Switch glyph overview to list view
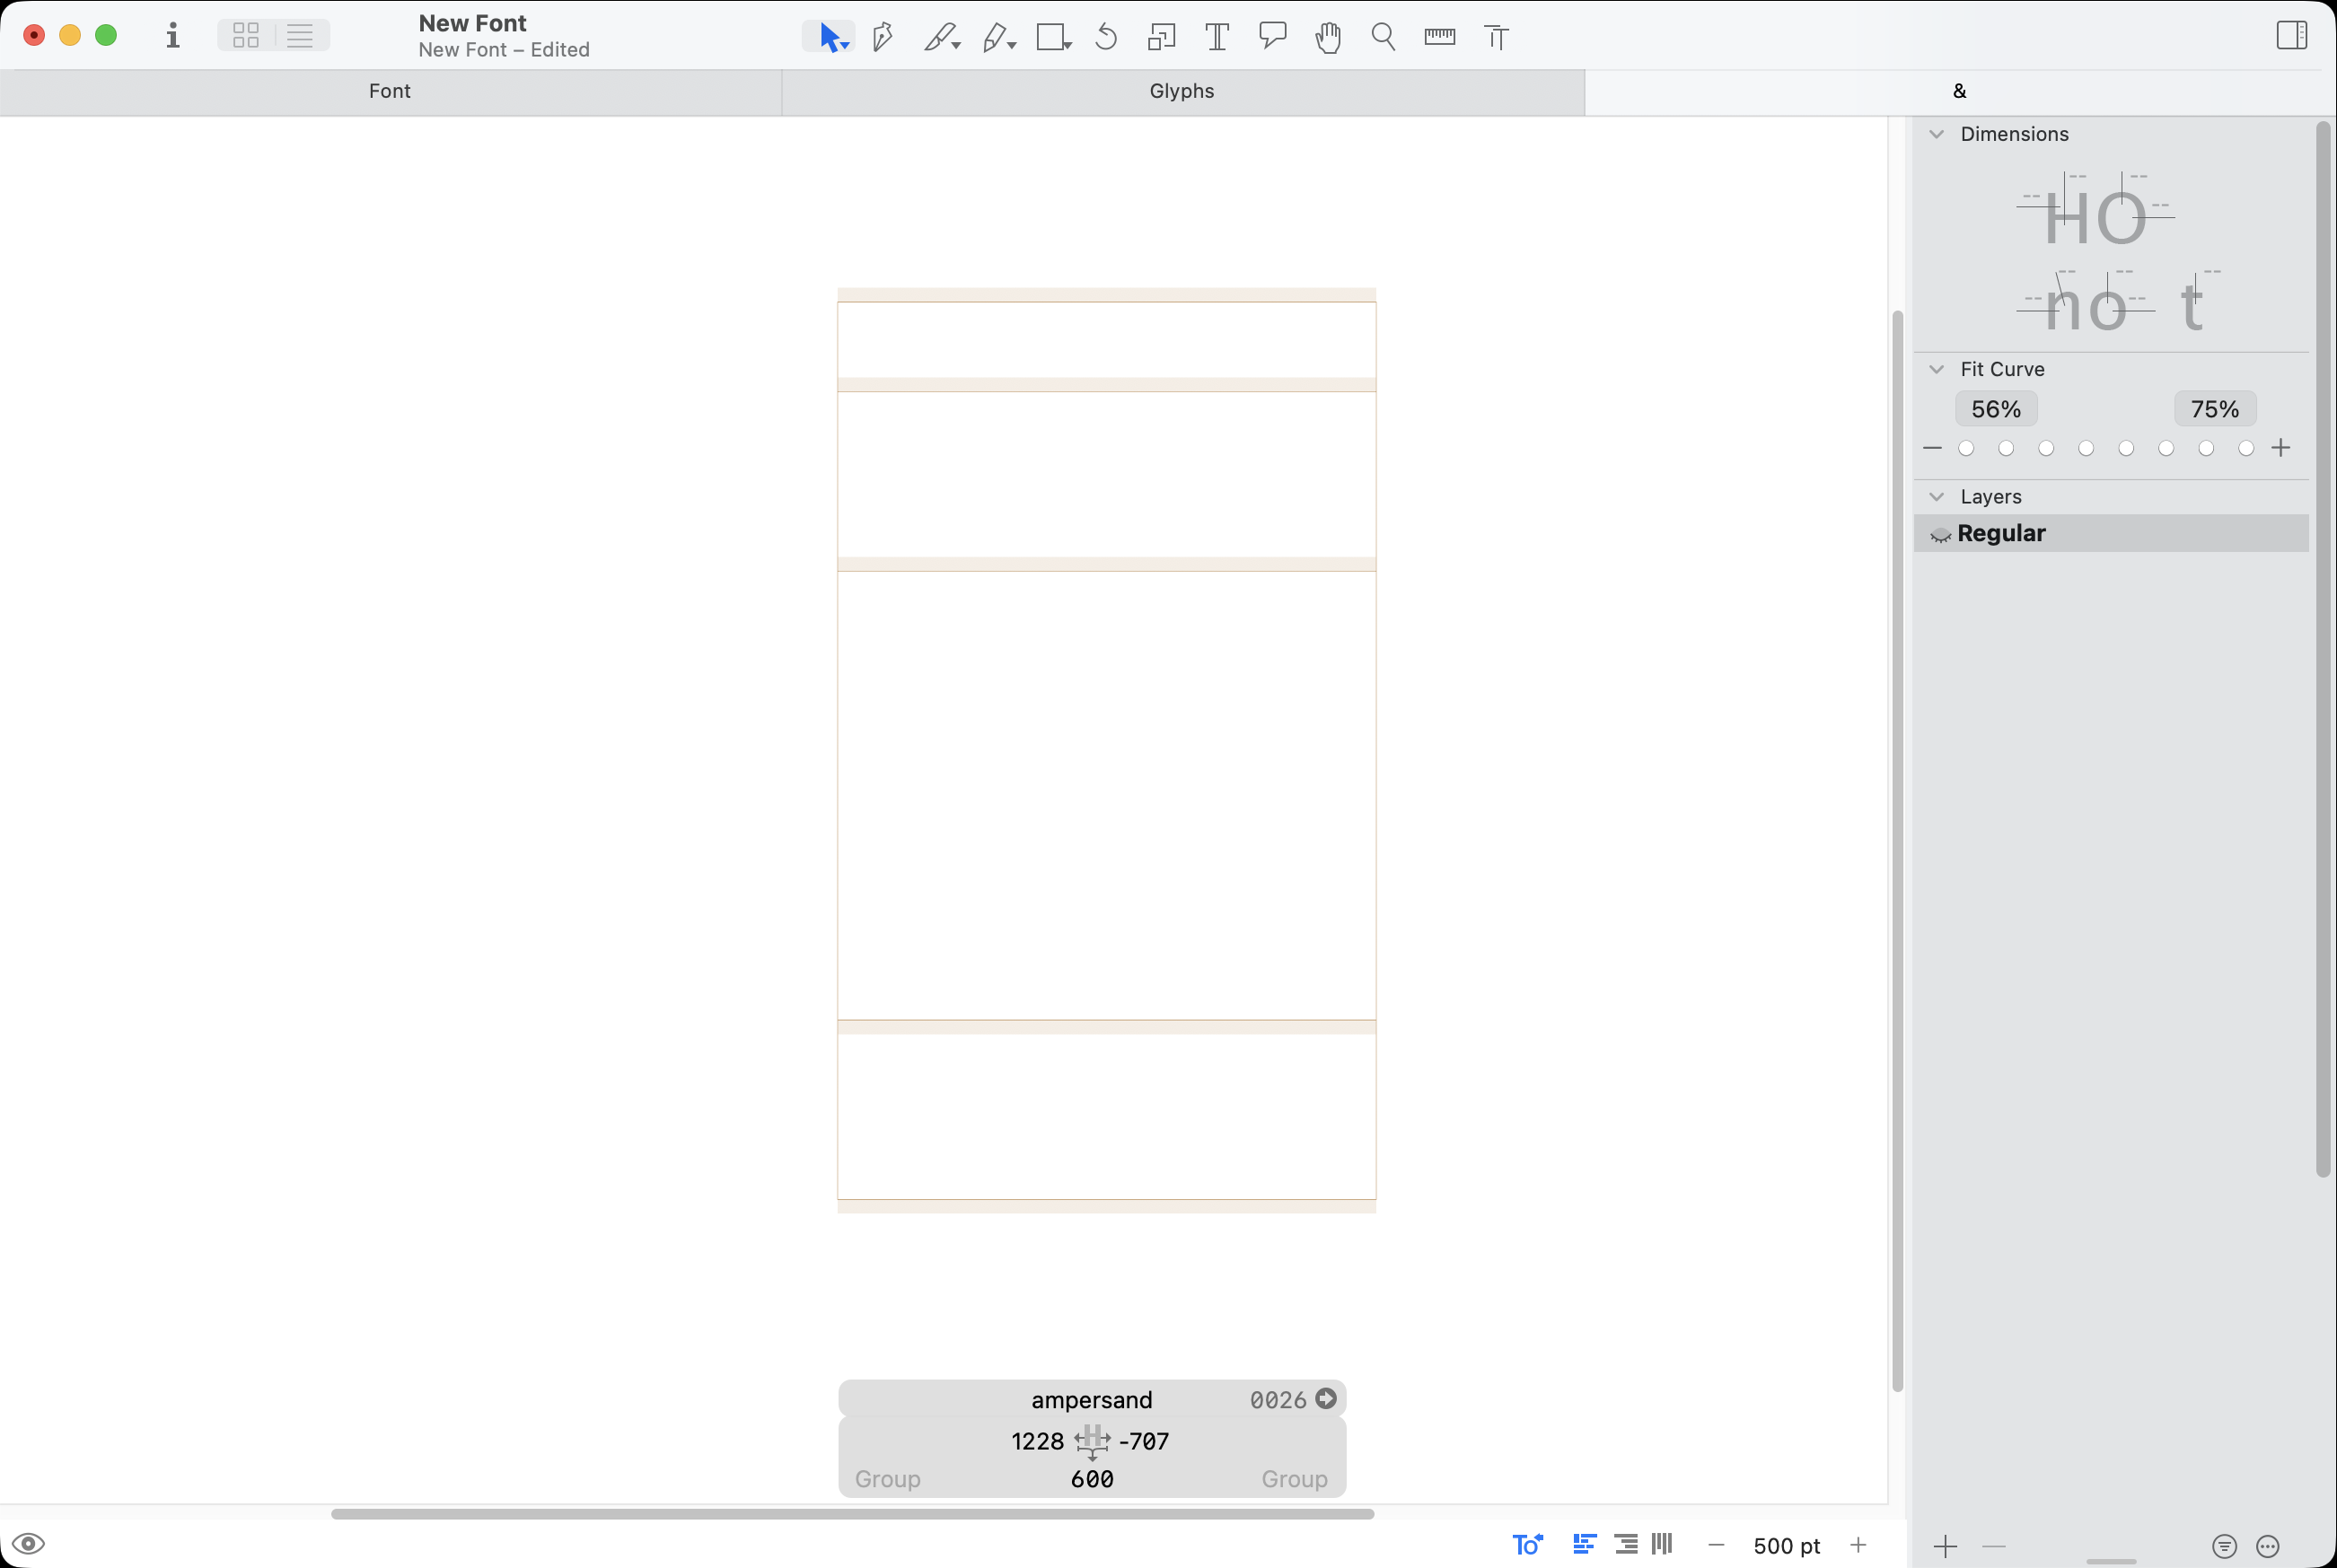 pos(299,35)
